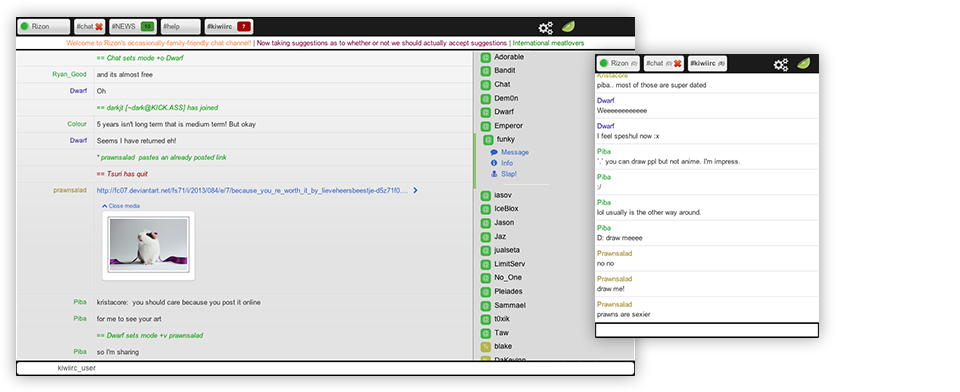Image resolution: width=960 pixels, height=392 pixels.
Task: Click the Slap hand icon
Action: 494,175
